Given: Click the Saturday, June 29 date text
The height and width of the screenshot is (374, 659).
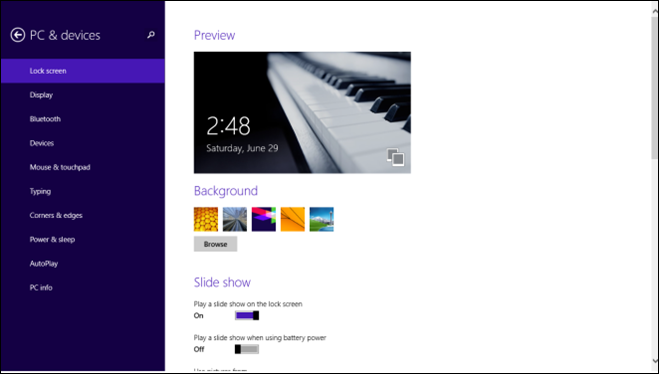Looking at the screenshot, I should pos(242,148).
